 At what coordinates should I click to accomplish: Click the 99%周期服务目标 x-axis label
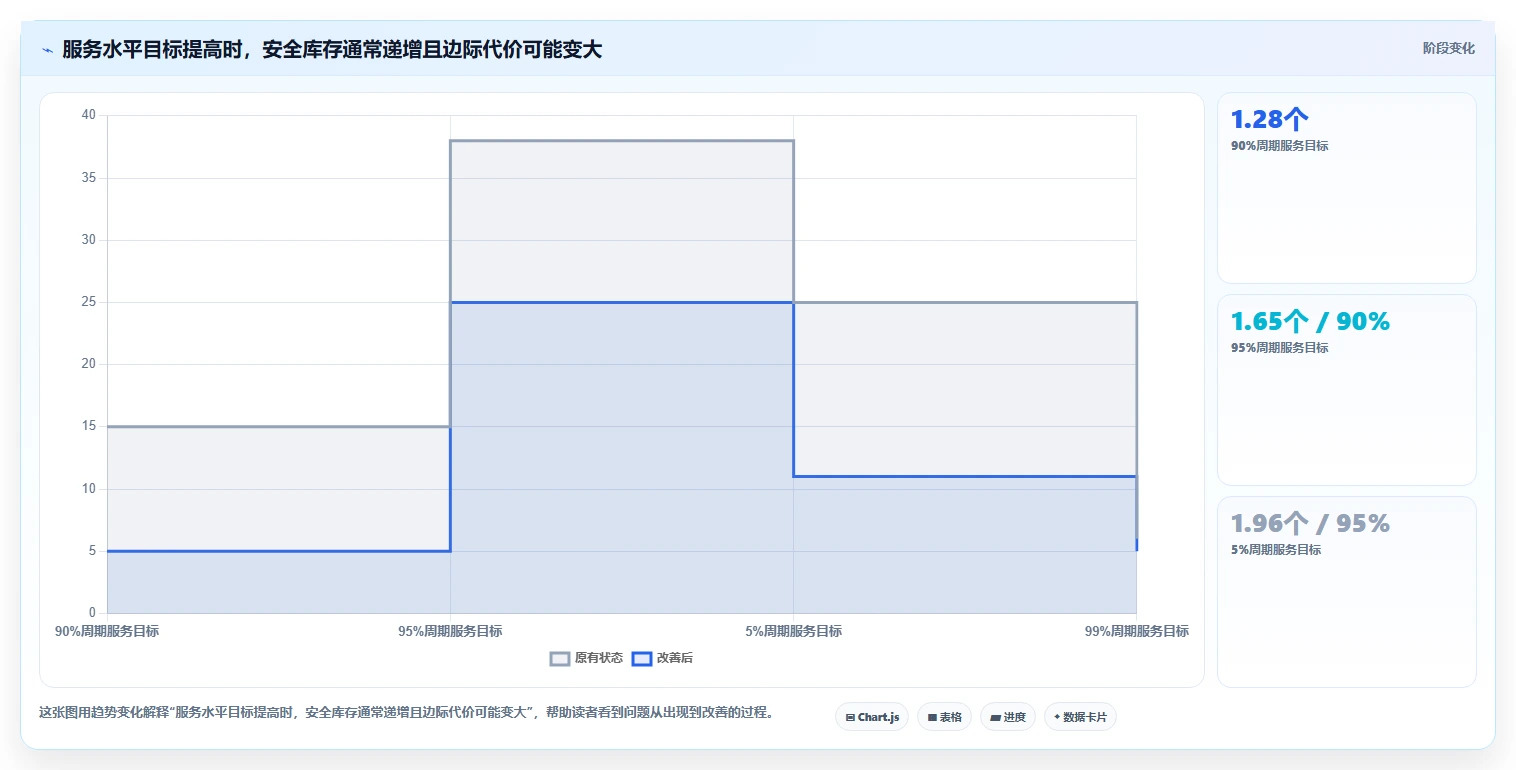(1137, 631)
